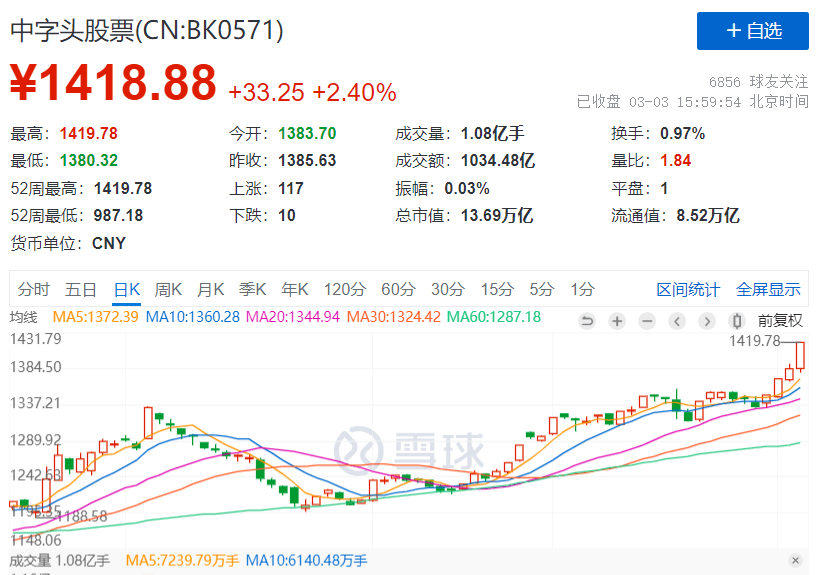Click the latest candlestick at 1419.78
Image resolution: width=818 pixels, height=575 pixels.
coord(800,356)
